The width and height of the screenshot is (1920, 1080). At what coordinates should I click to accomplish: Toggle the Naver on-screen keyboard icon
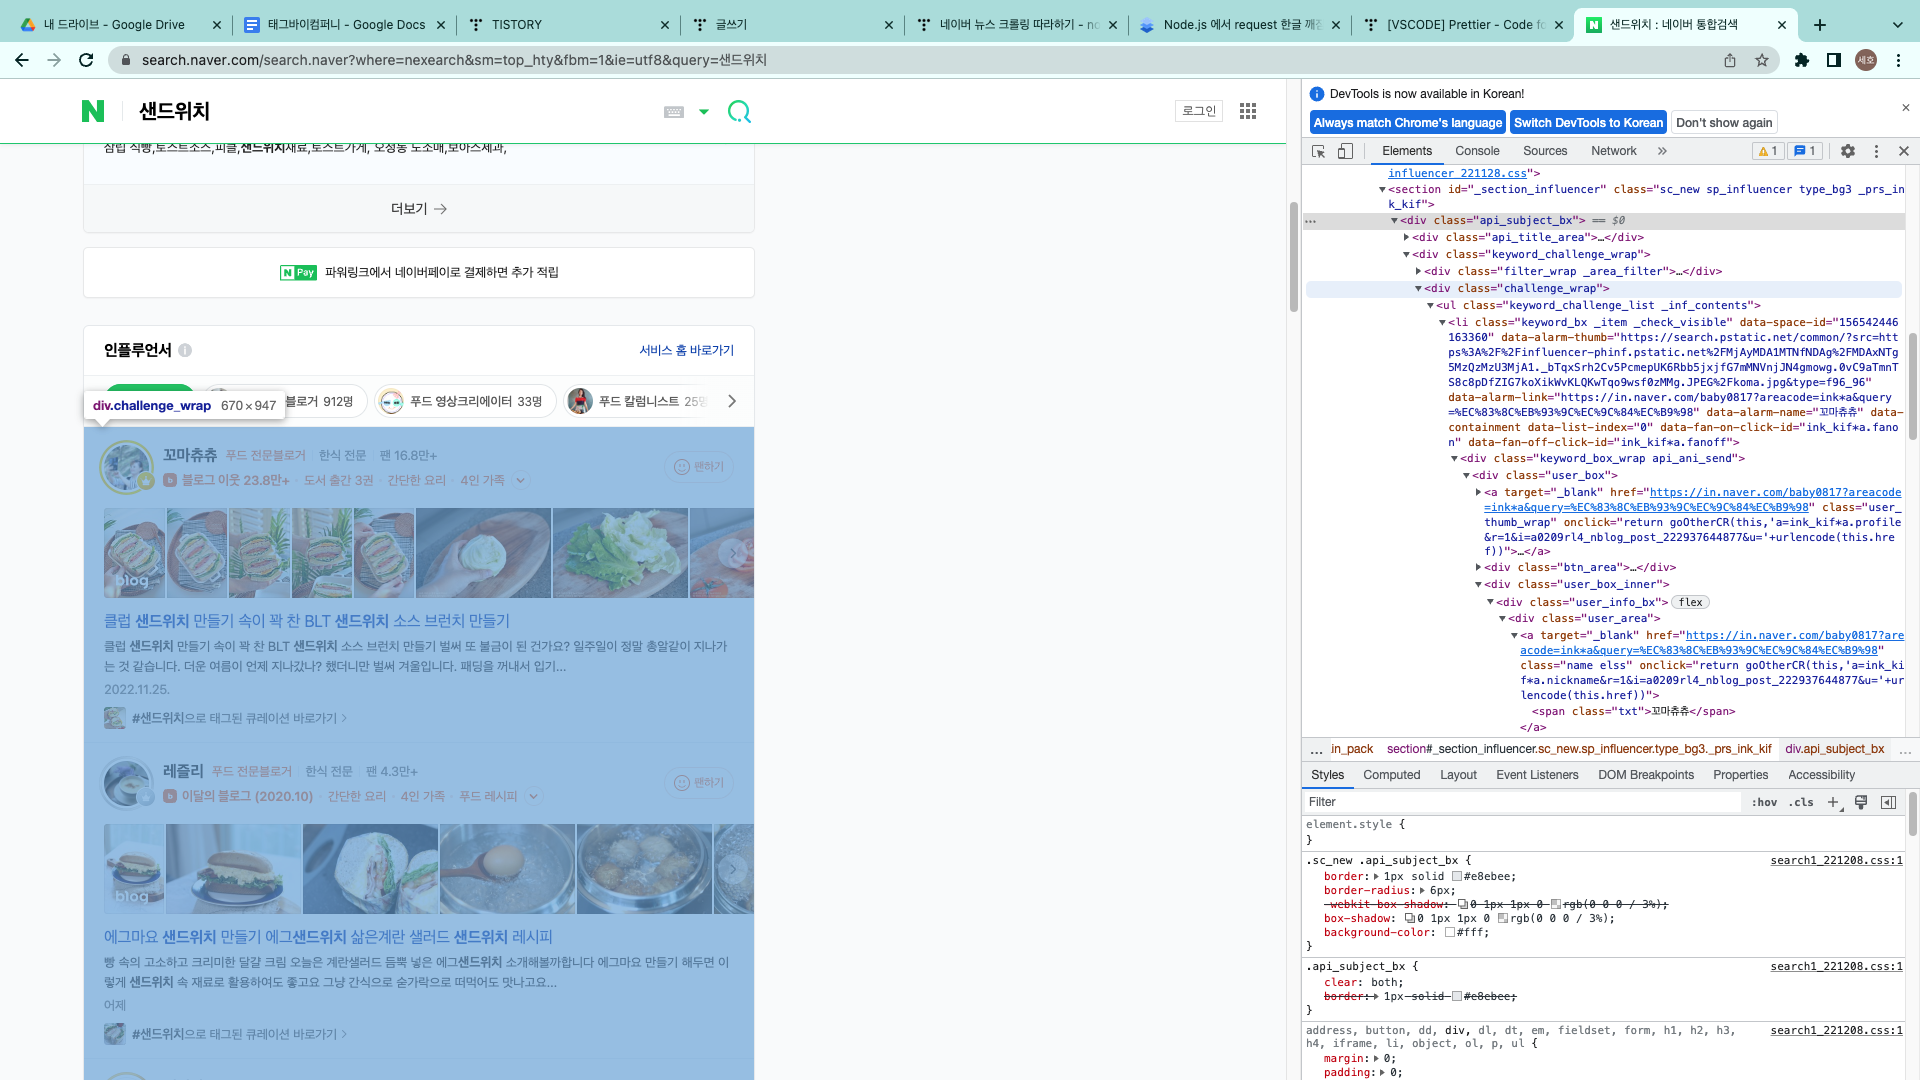tap(674, 112)
